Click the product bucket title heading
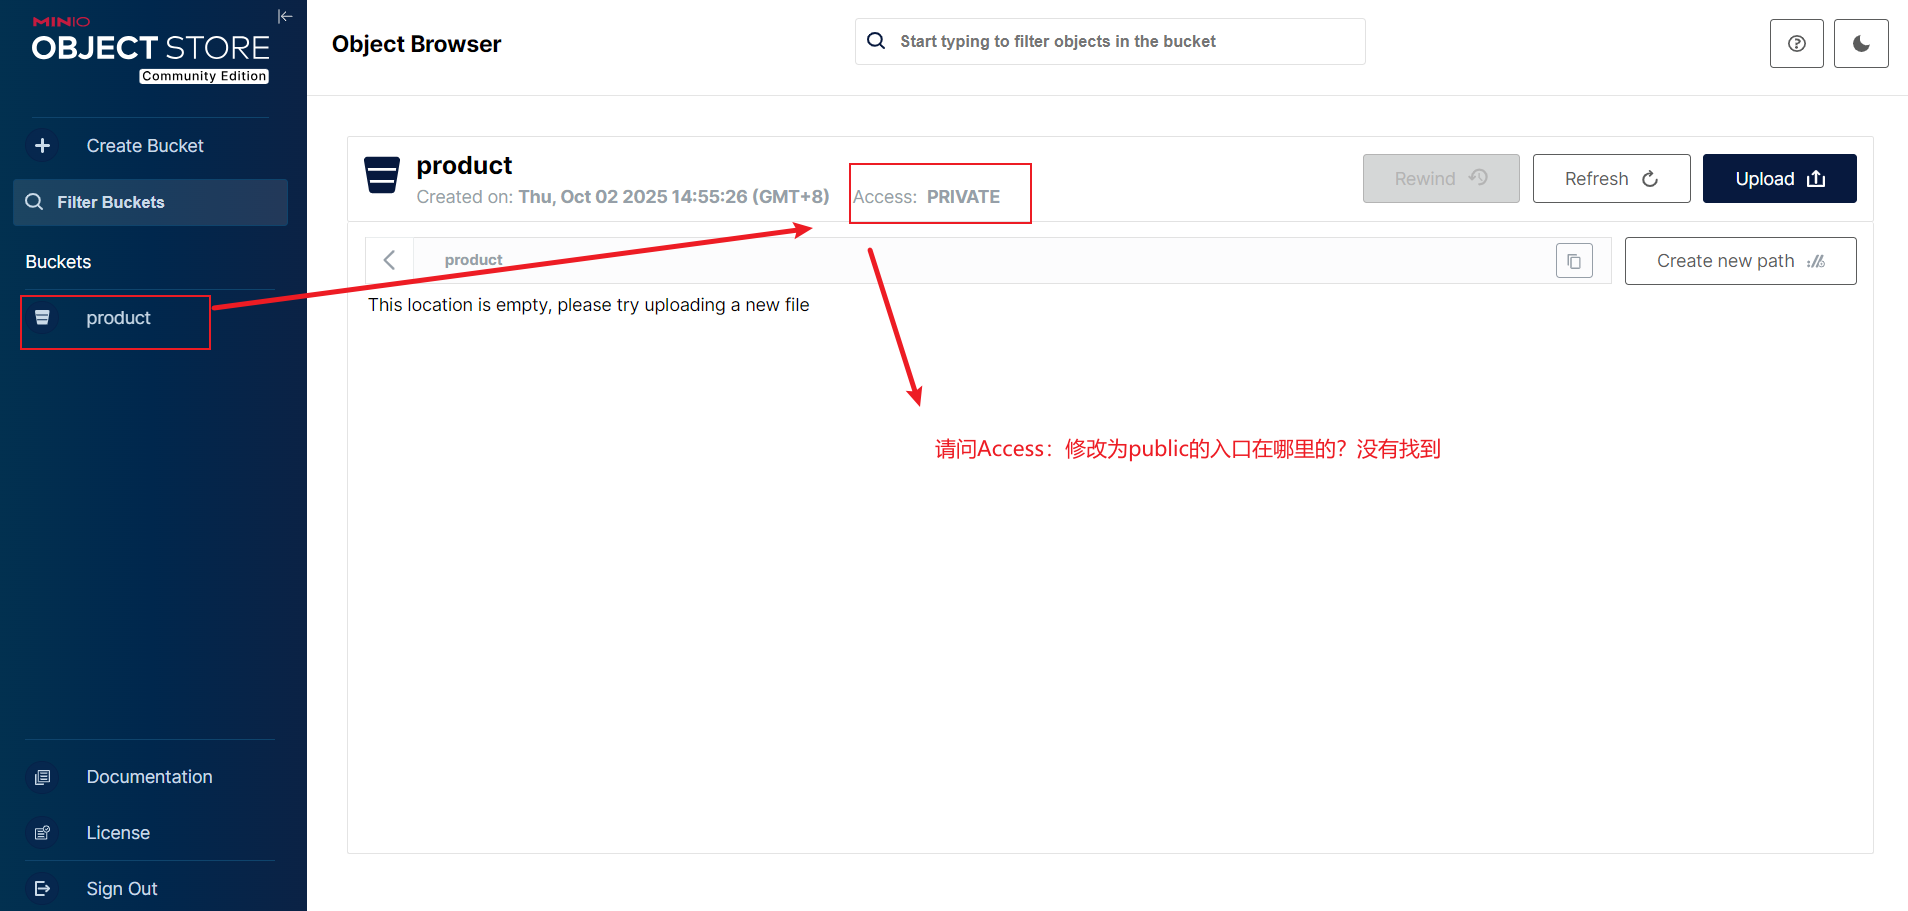This screenshot has width=1908, height=911. tap(464, 165)
